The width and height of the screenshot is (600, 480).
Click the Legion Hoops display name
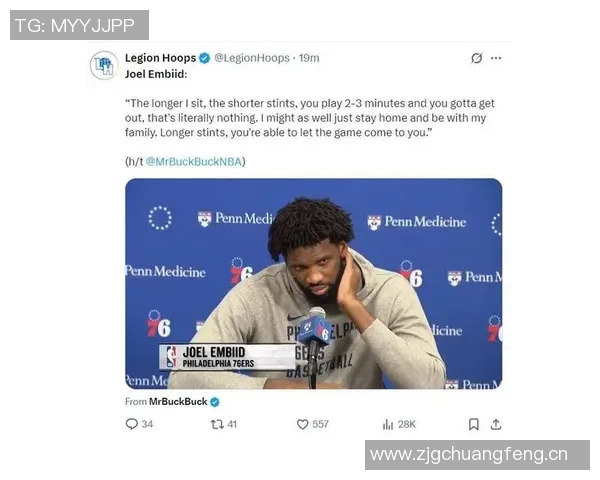coord(160,58)
